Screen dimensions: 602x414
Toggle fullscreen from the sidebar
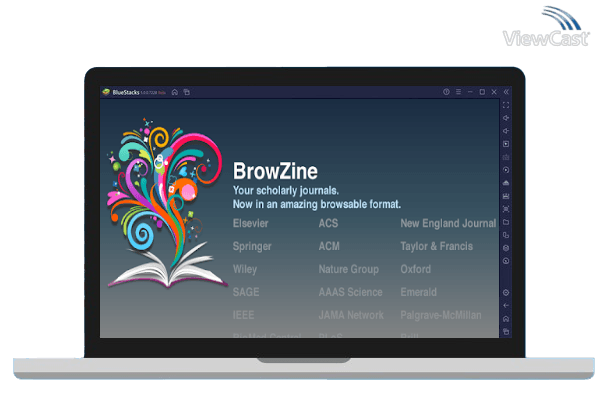(506, 105)
